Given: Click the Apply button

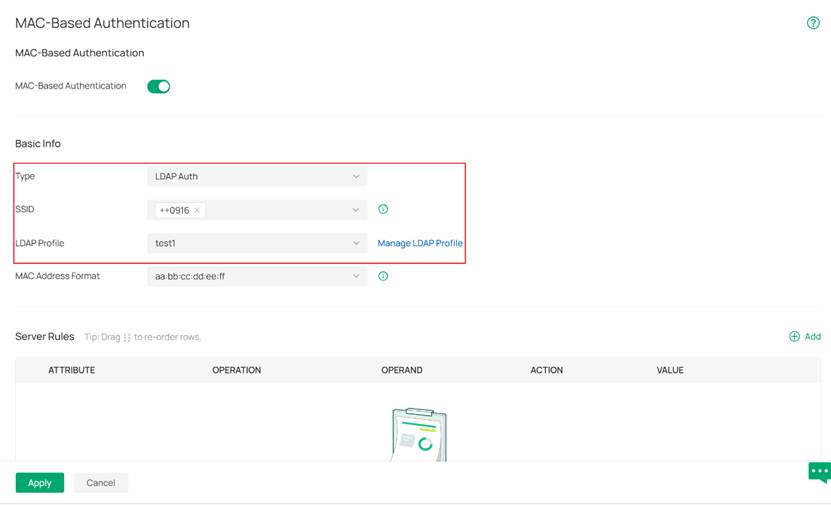Looking at the screenshot, I should click(40, 483).
